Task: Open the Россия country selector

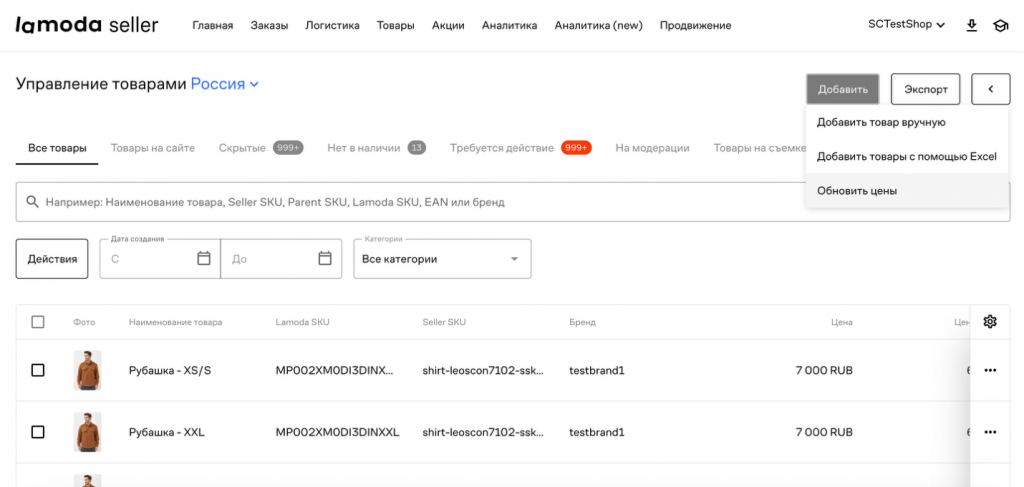Action: point(225,85)
